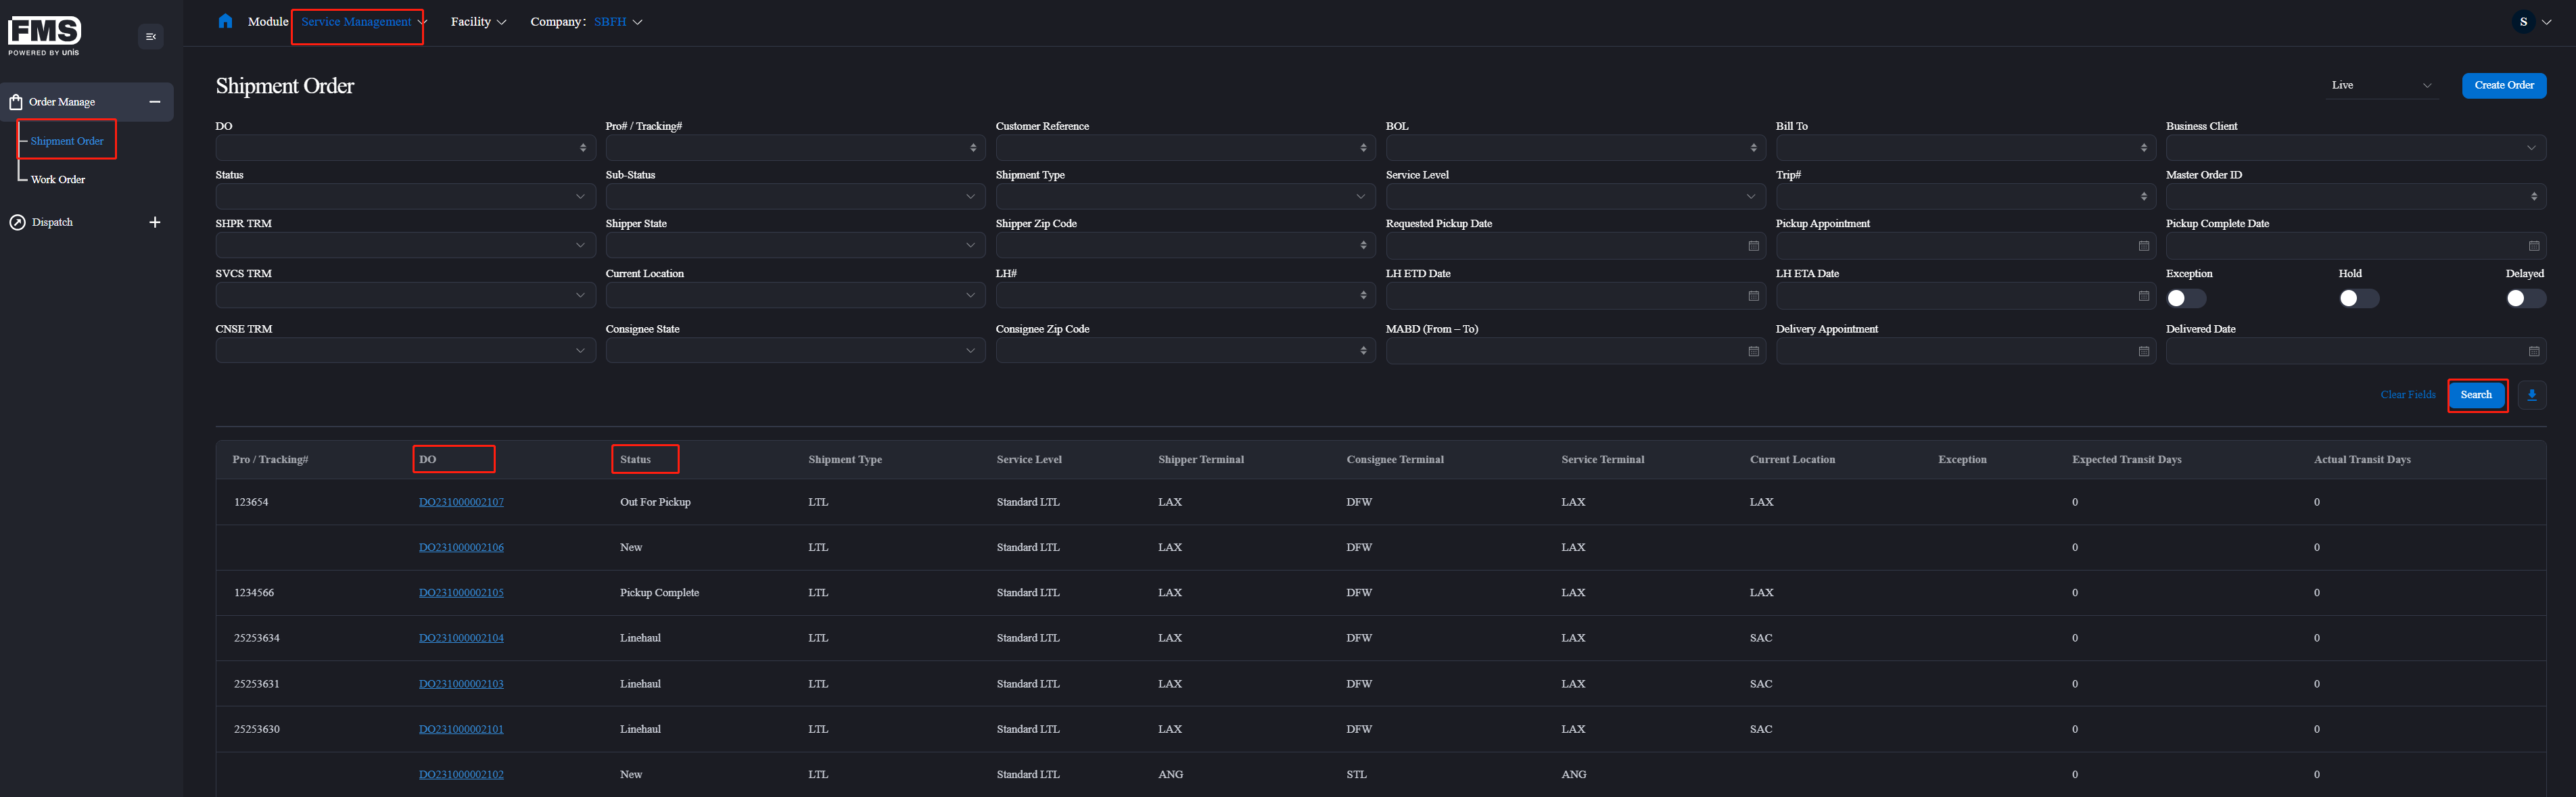Activate the Delayed toggle

[x=2524, y=297]
